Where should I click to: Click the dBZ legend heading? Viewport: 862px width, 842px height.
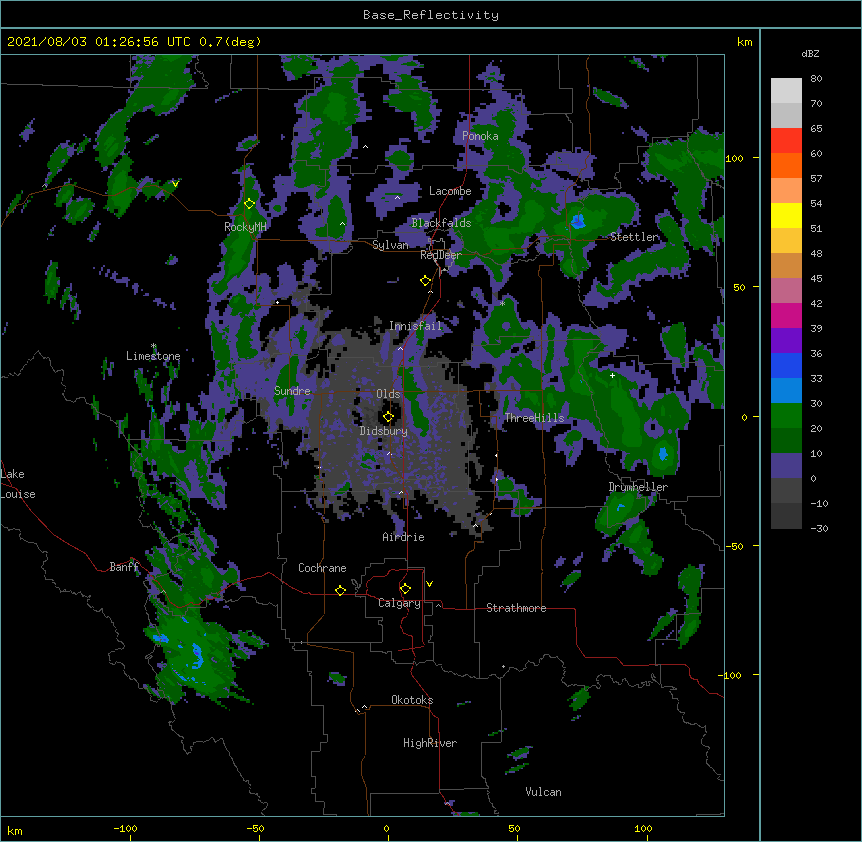click(x=810, y=53)
